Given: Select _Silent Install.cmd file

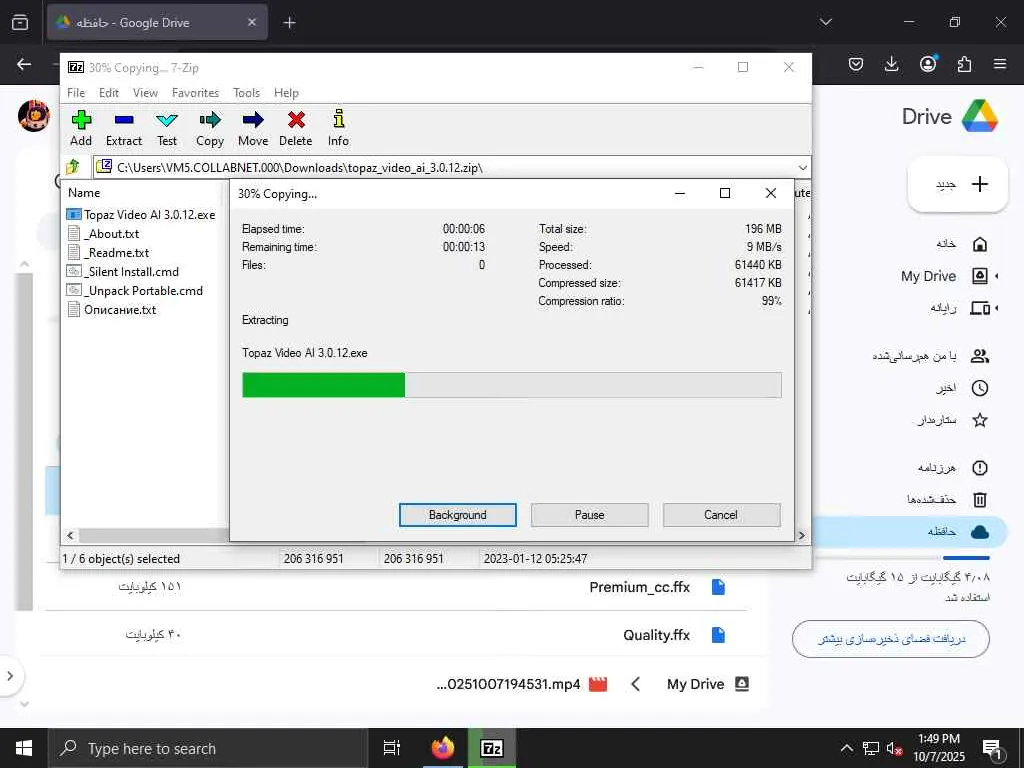Looking at the screenshot, I should pyautogui.click(x=123, y=272).
